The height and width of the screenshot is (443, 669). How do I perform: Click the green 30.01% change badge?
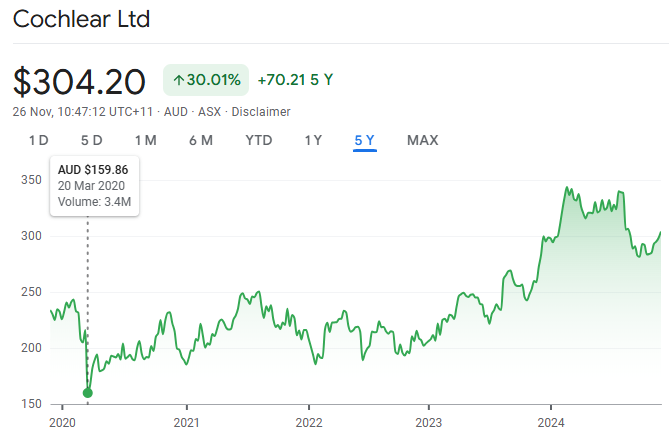pyautogui.click(x=206, y=80)
